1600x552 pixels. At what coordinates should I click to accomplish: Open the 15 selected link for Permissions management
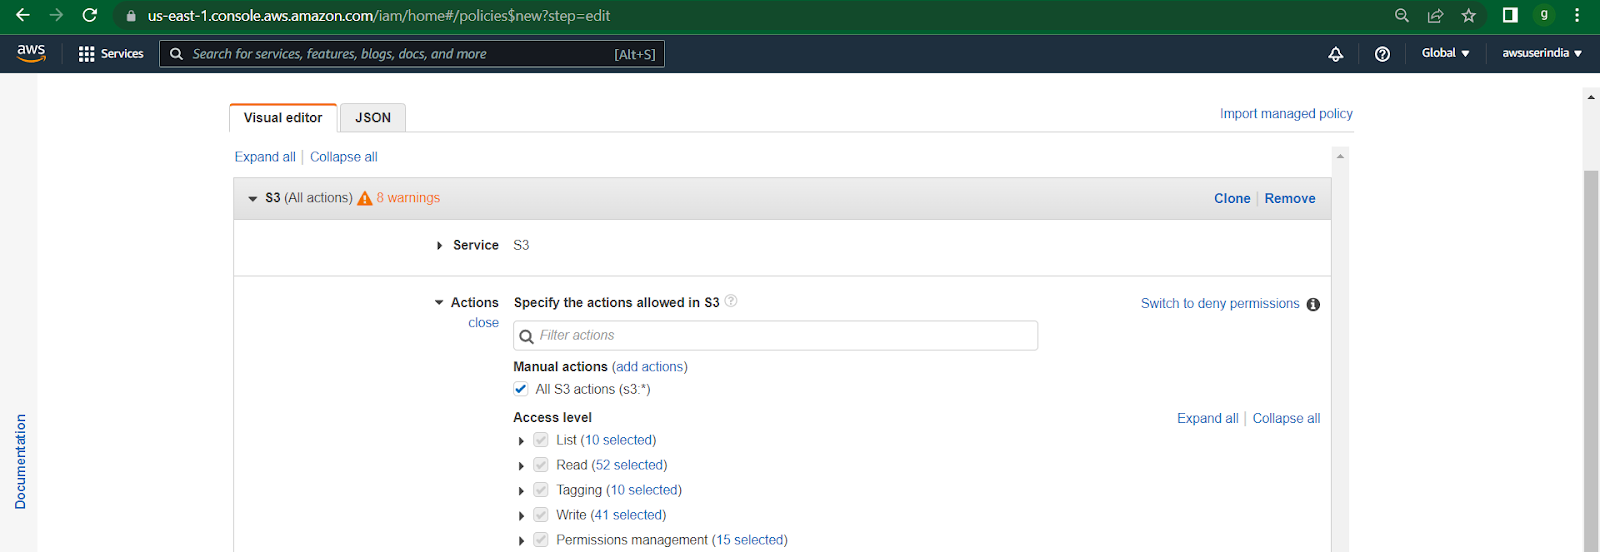point(750,540)
